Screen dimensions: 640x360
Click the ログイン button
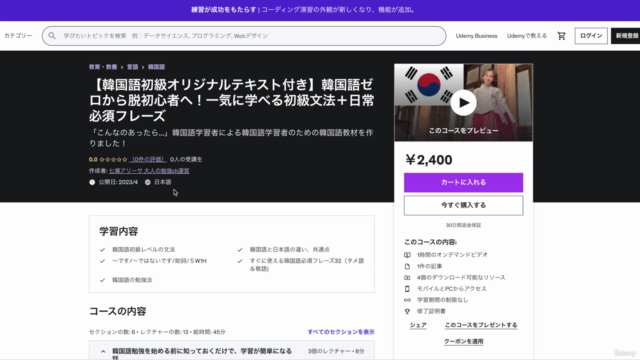(x=591, y=36)
